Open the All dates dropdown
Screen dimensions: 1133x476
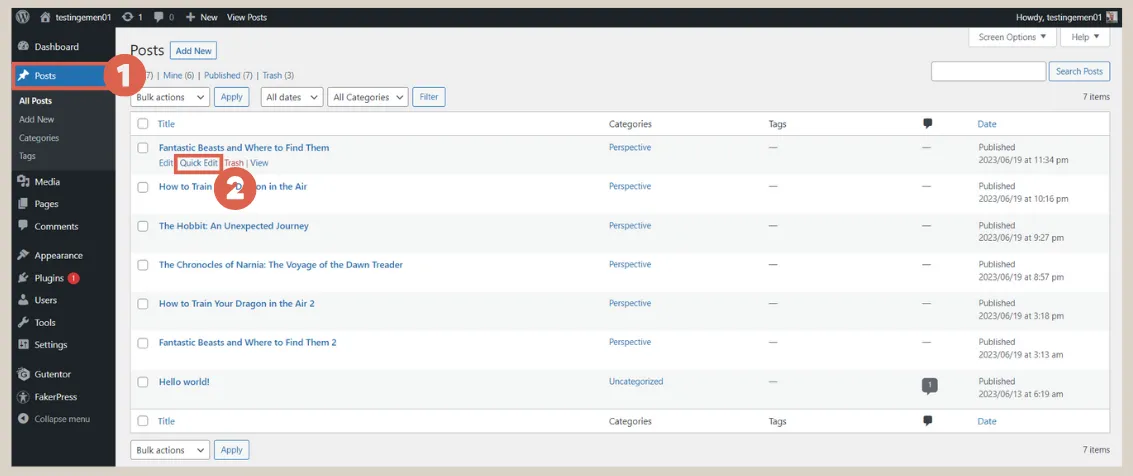click(292, 97)
